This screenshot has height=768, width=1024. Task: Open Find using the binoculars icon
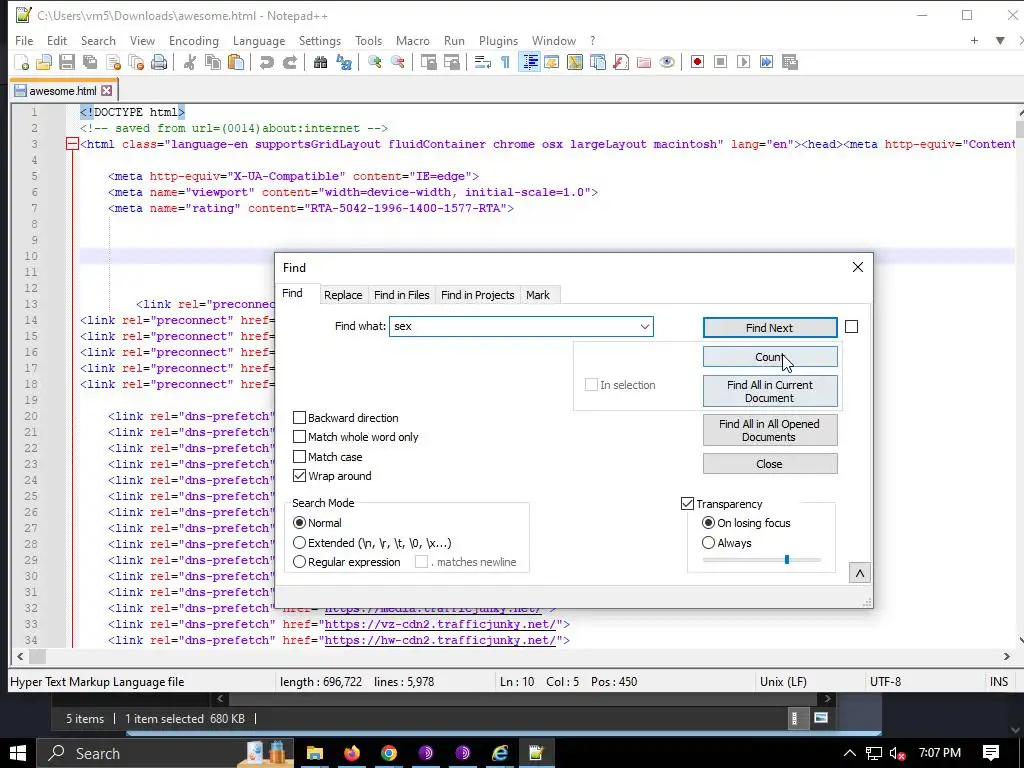320,62
